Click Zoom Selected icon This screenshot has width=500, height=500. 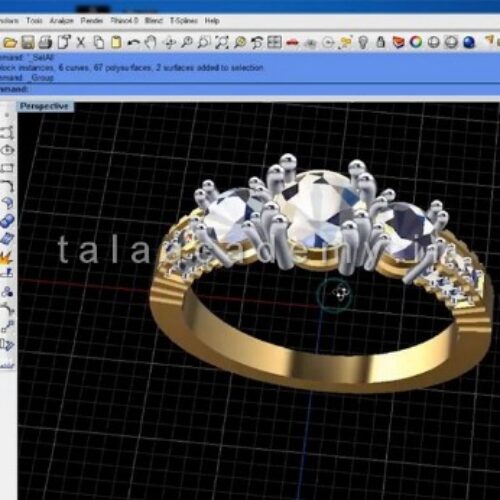pos(240,42)
